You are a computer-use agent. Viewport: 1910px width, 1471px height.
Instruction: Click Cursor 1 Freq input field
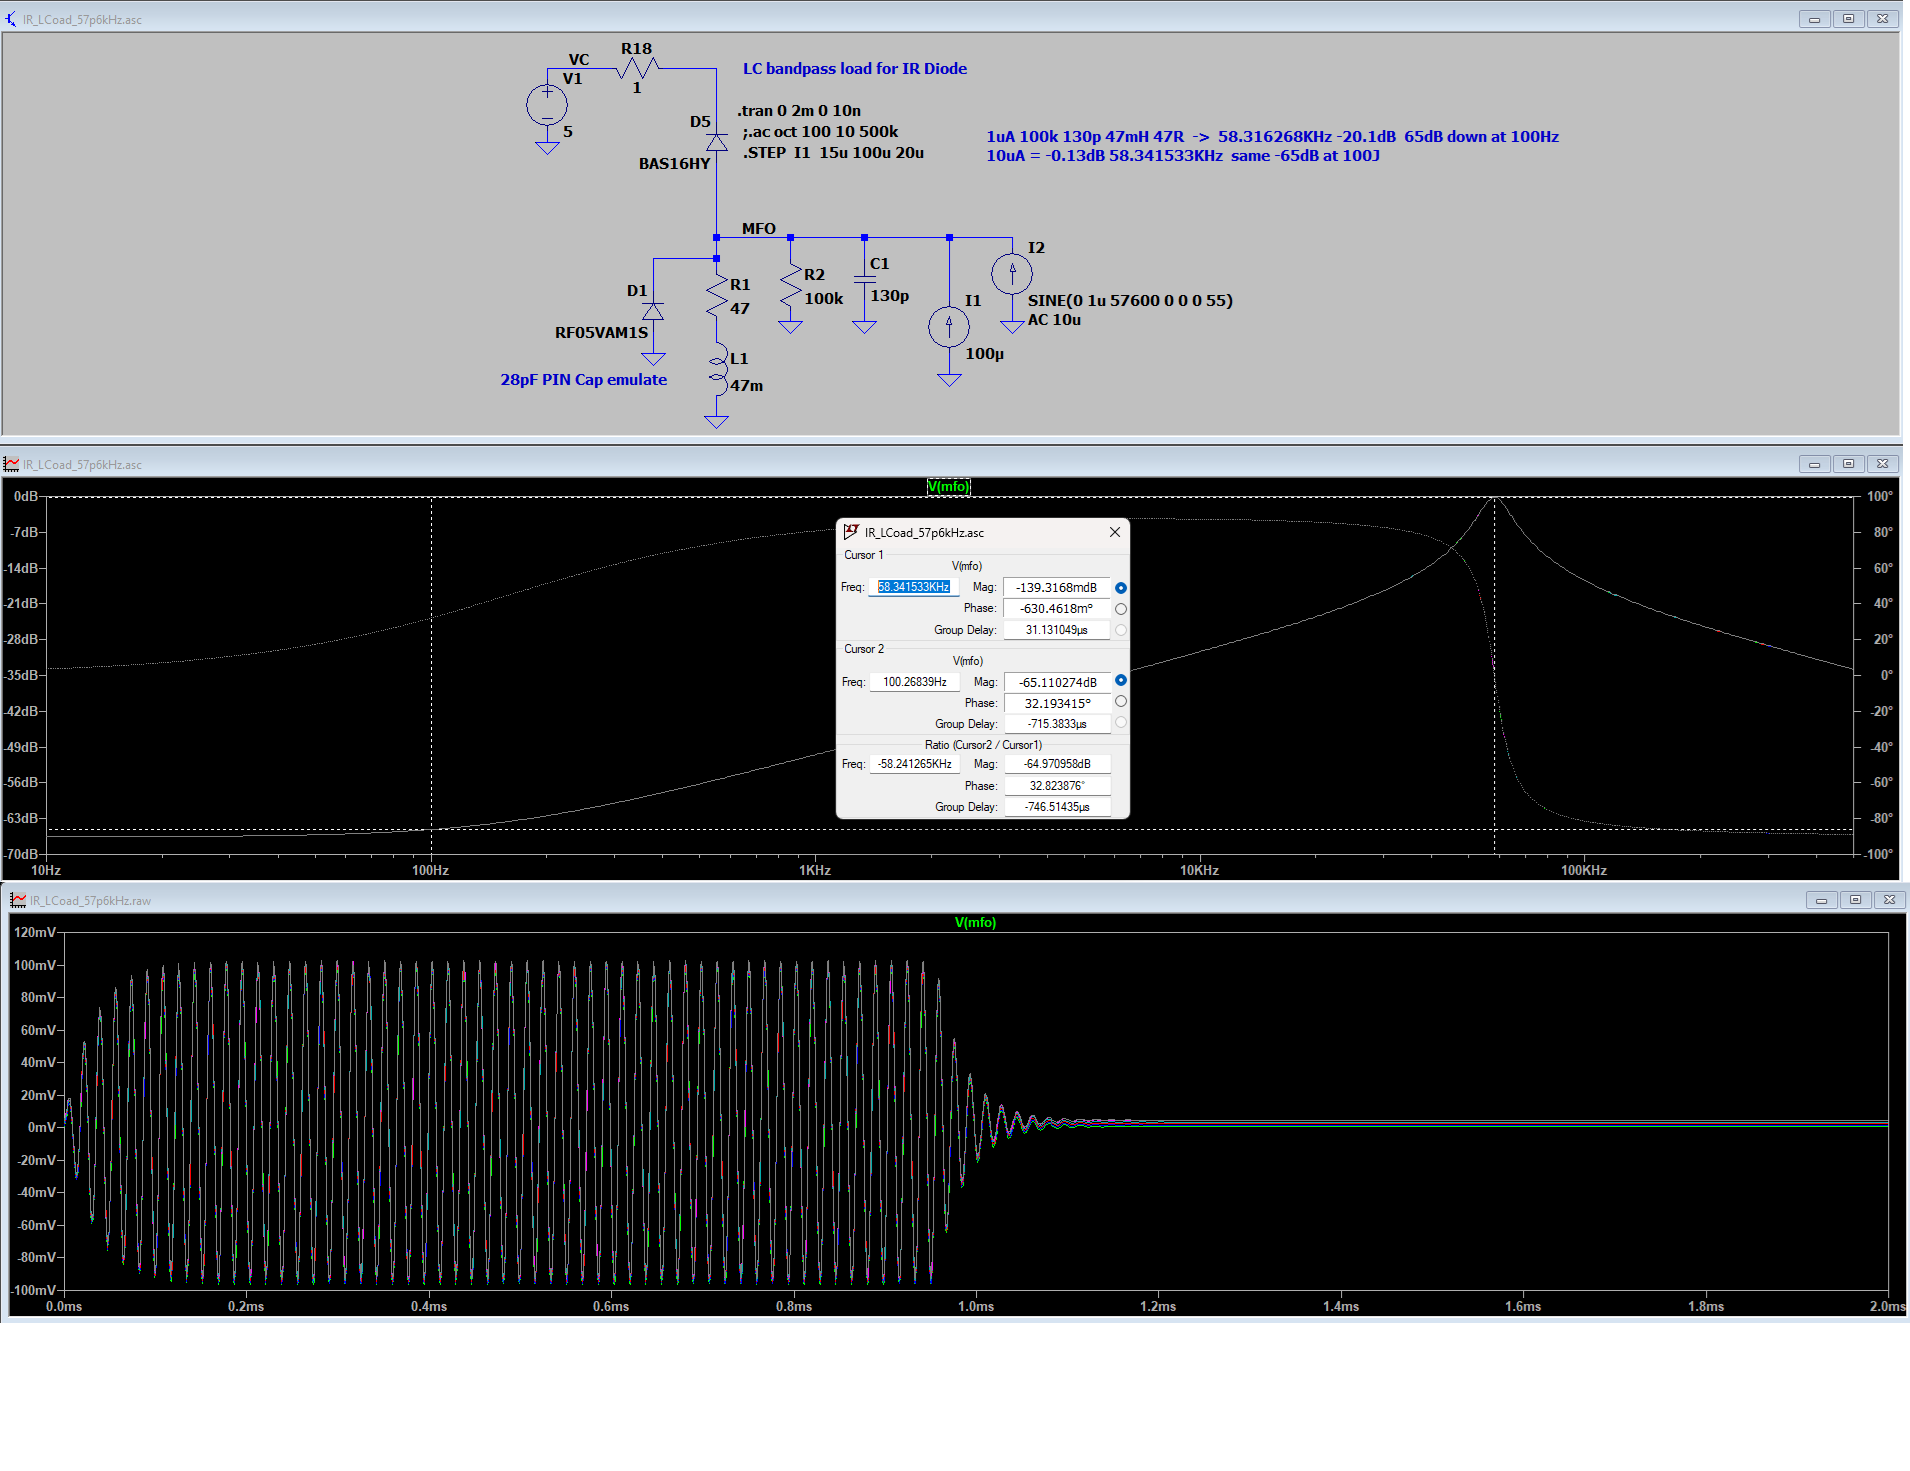[913, 587]
